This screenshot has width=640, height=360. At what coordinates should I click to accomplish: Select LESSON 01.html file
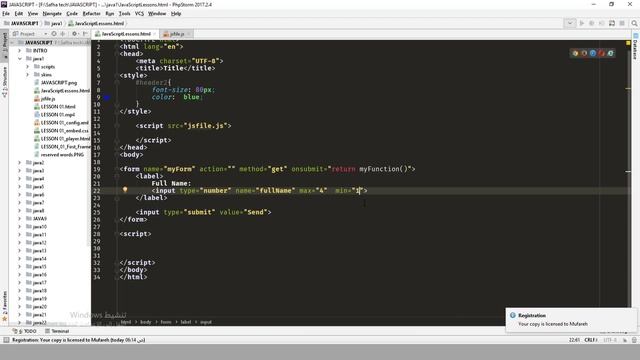[x=58, y=107]
